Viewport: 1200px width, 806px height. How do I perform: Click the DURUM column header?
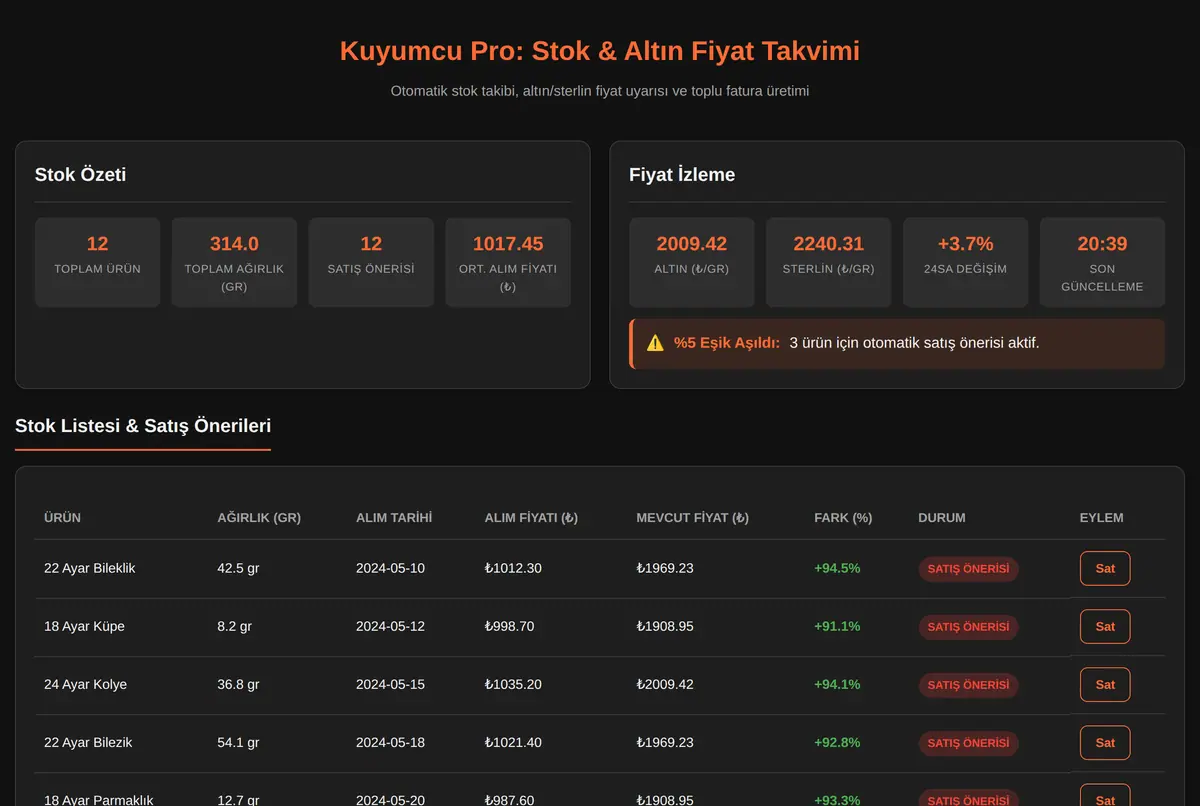pyautogui.click(x=942, y=518)
